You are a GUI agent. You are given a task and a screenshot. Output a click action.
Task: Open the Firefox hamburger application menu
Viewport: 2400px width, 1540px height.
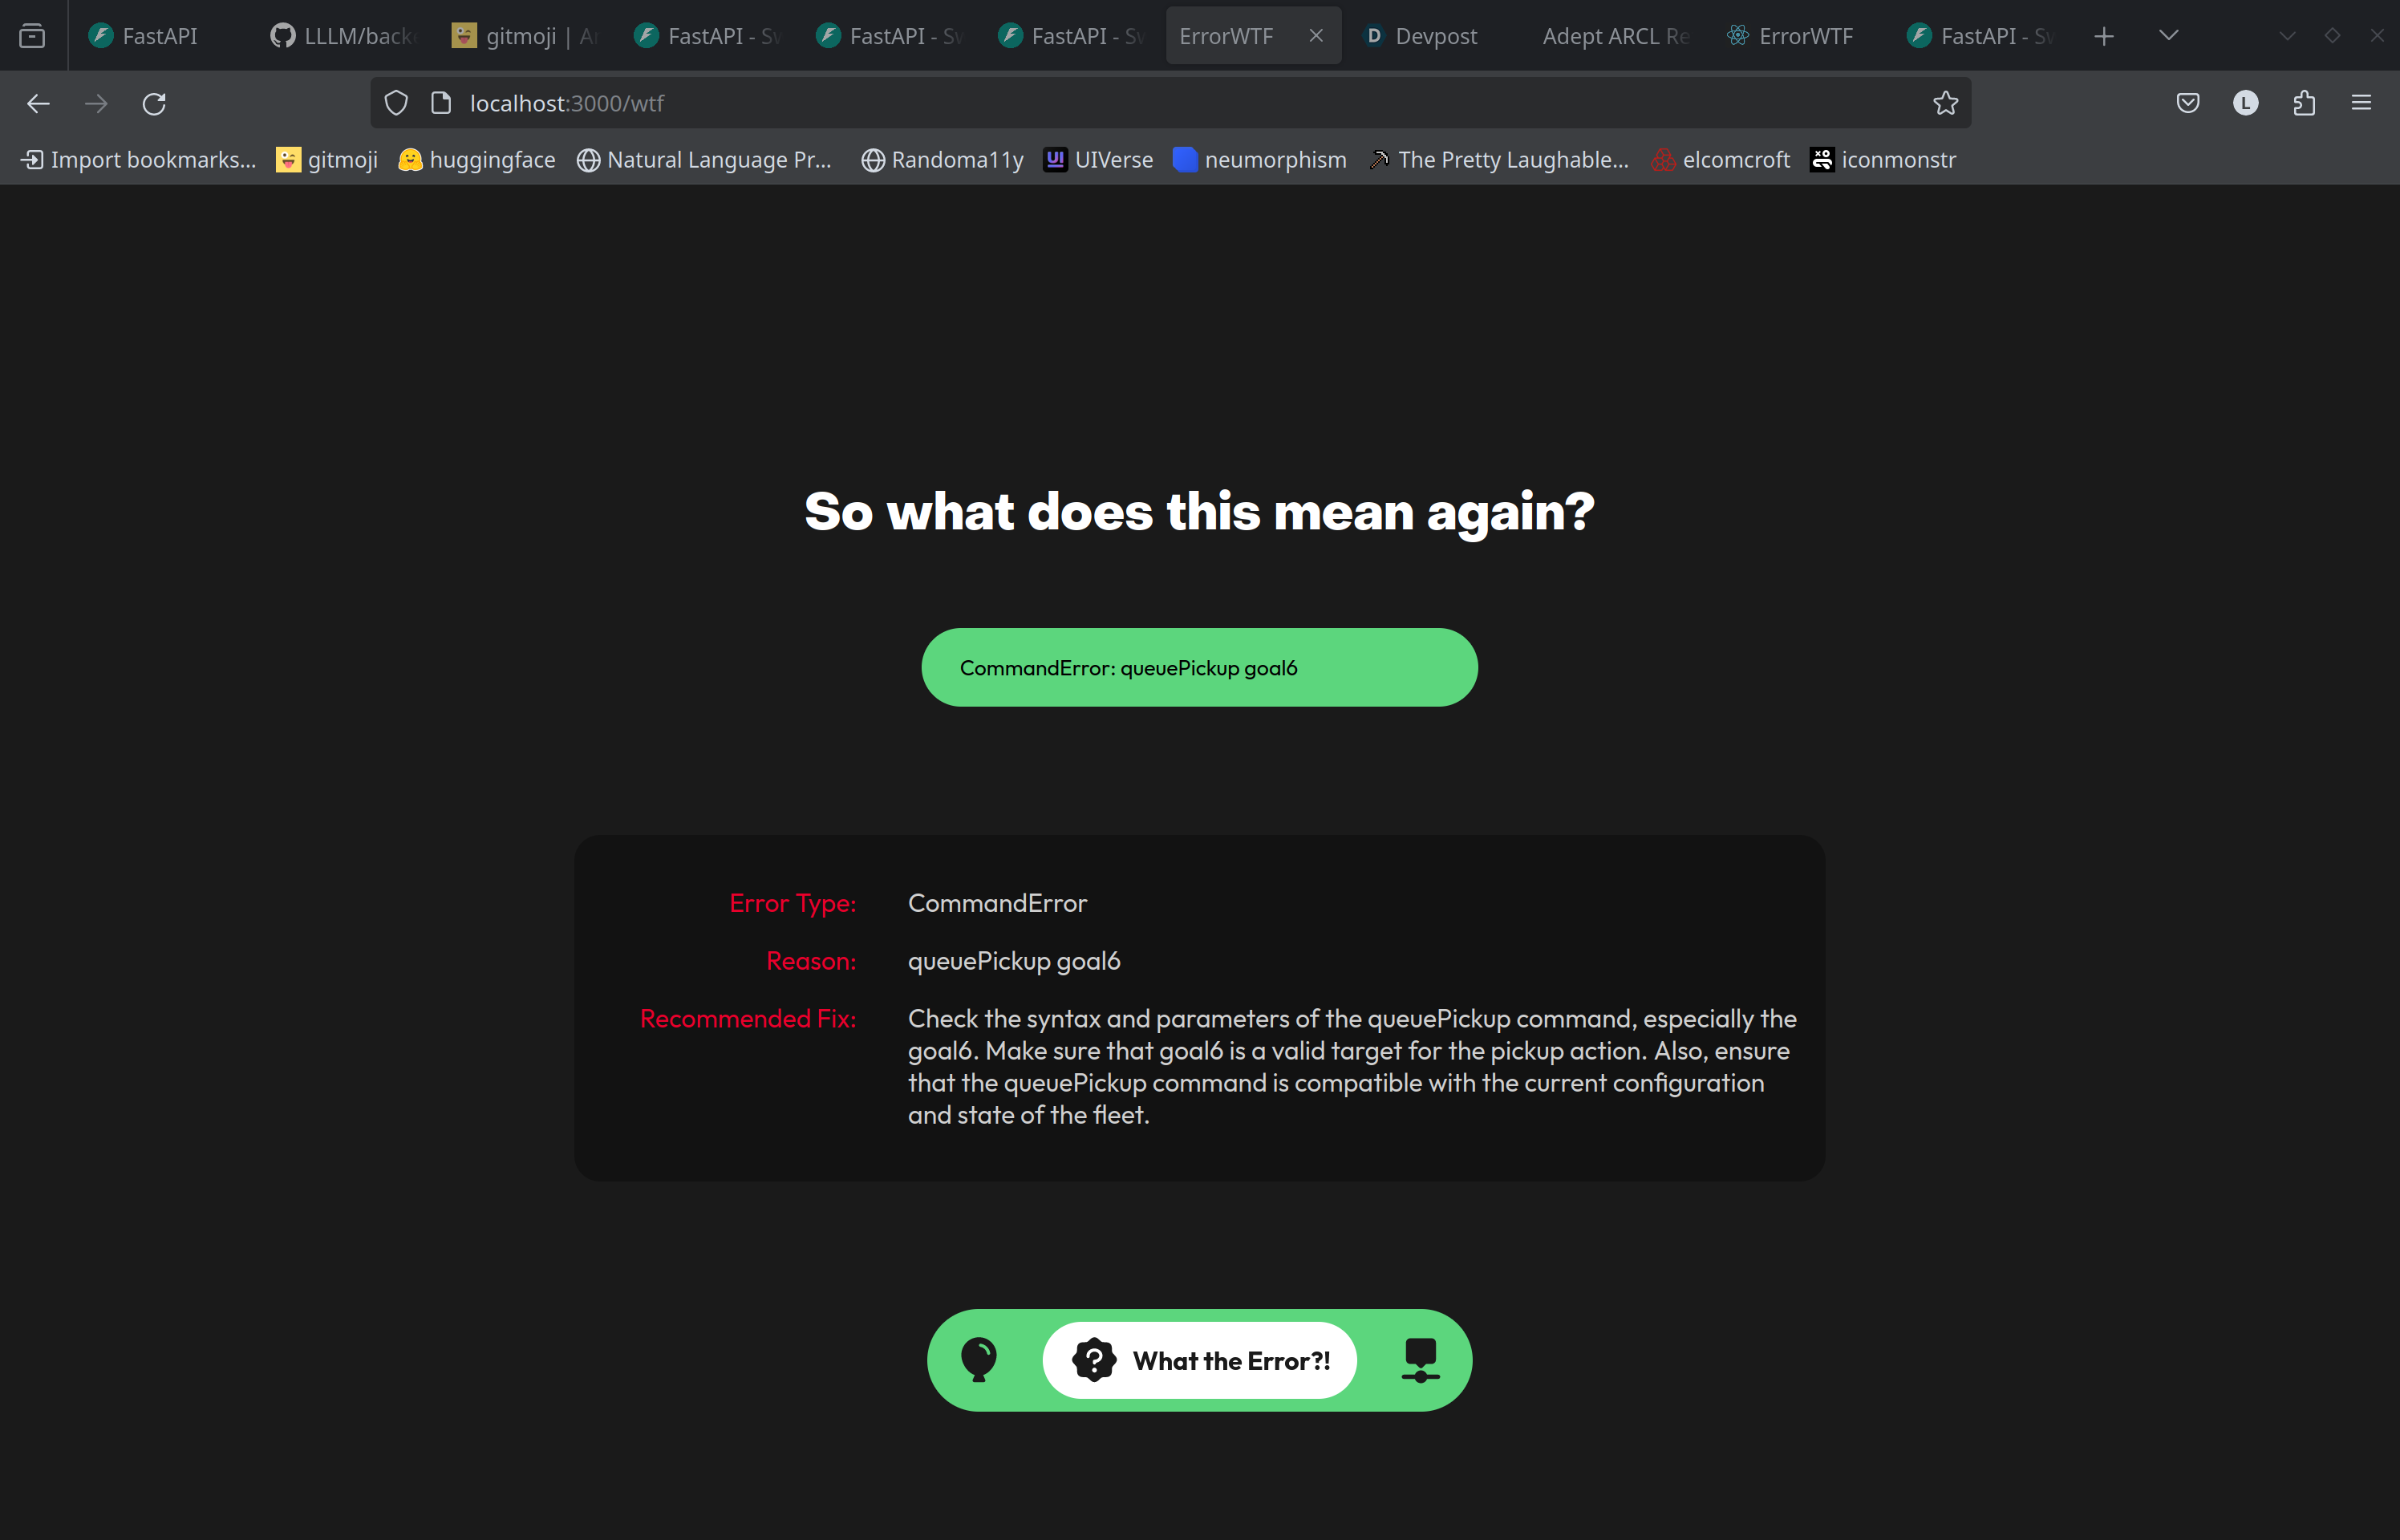pyautogui.click(x=2362, y=103)
